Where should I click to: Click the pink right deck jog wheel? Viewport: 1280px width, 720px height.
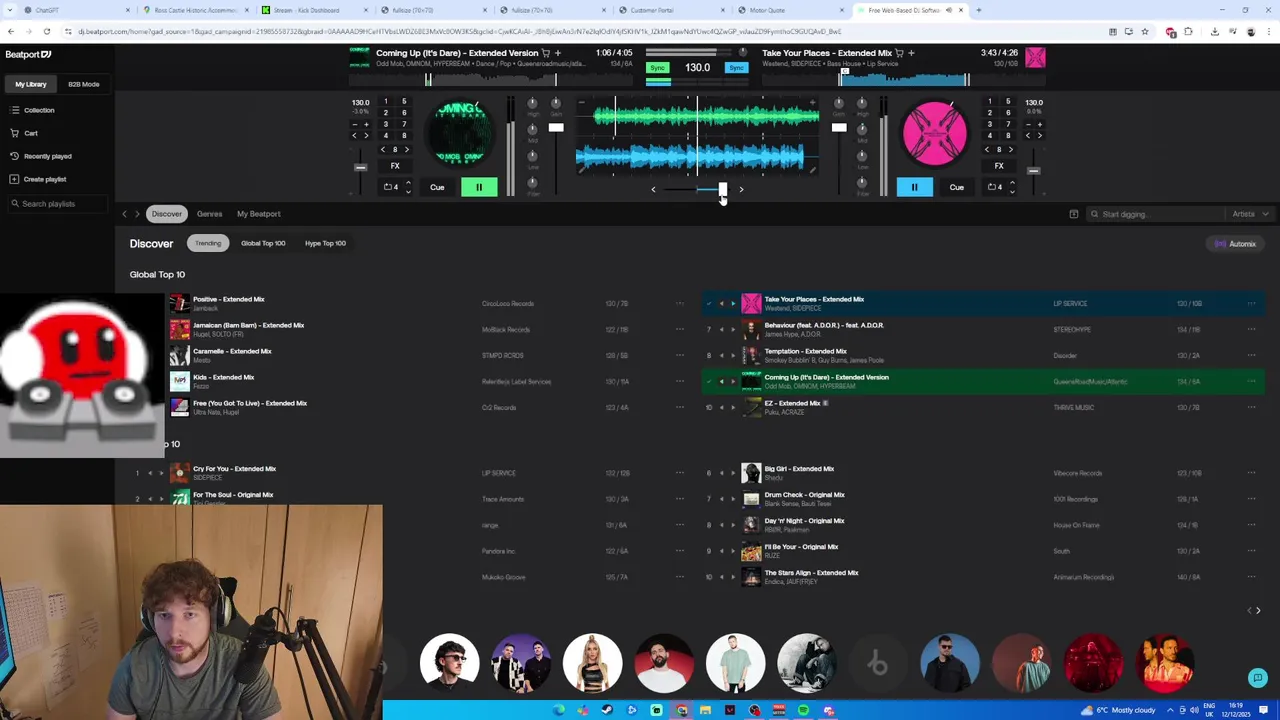click(x=935, y=133)
